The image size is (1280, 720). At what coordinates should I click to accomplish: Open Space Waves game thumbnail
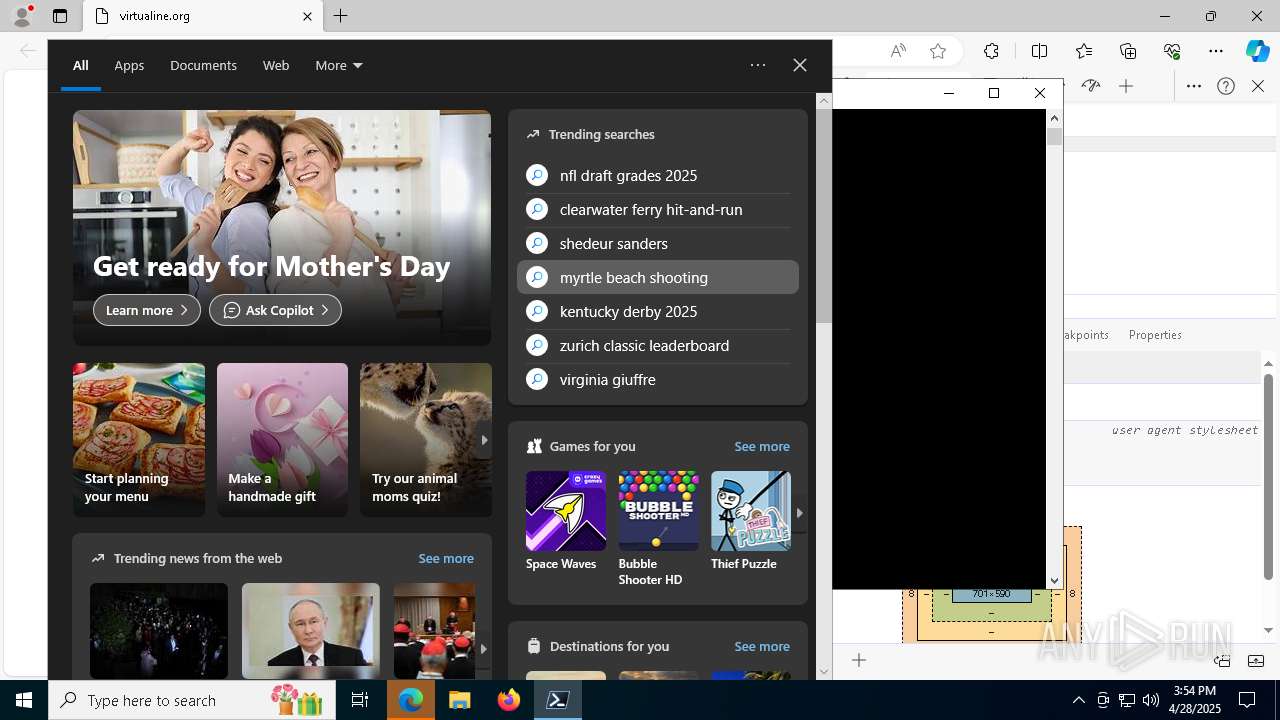(x=566, y=511)
